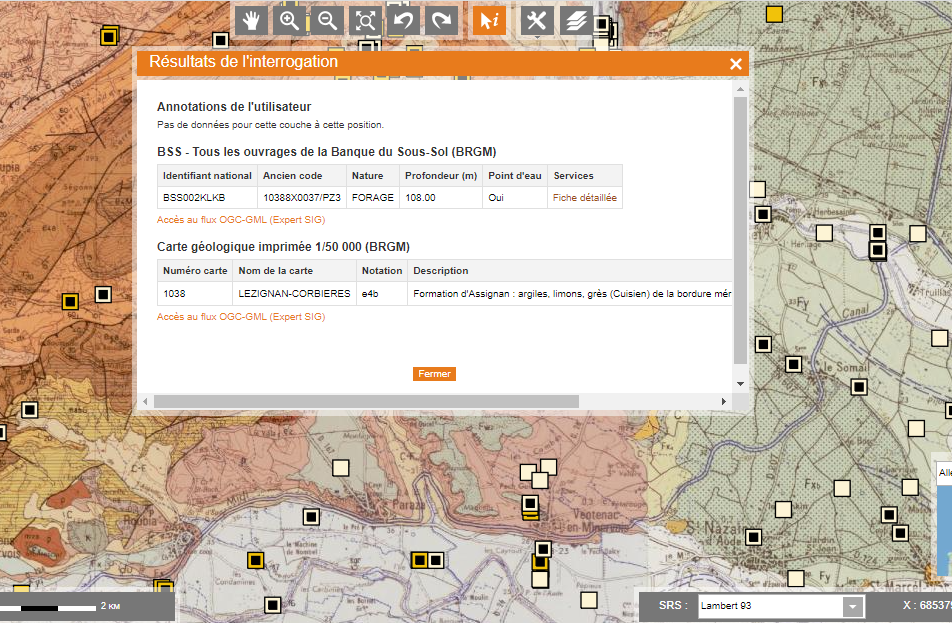Click the scroll right arrow of the results dialog

tap(724, 401)
